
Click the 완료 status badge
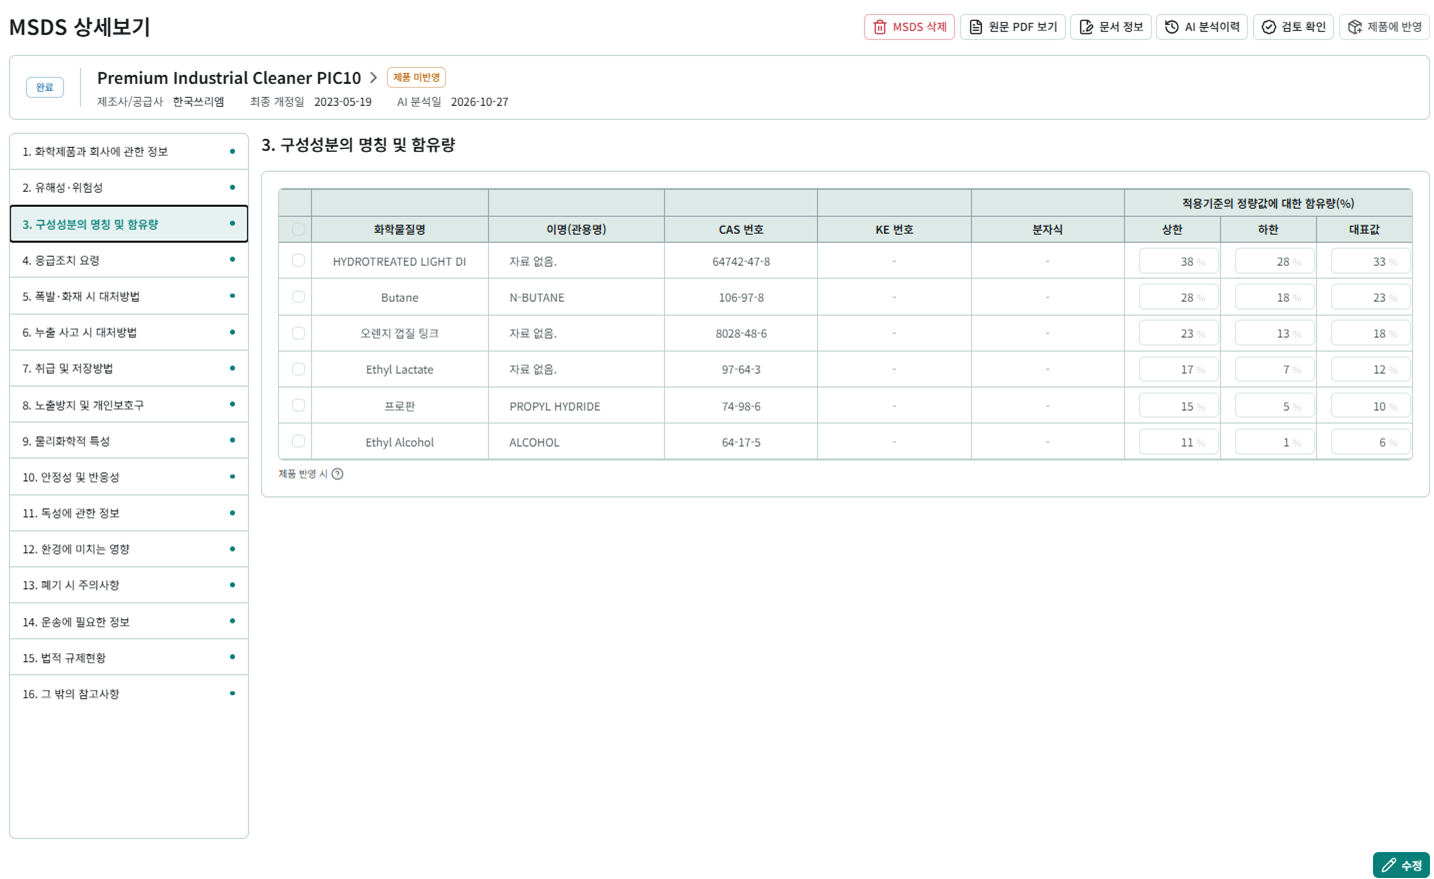(45, 87)
